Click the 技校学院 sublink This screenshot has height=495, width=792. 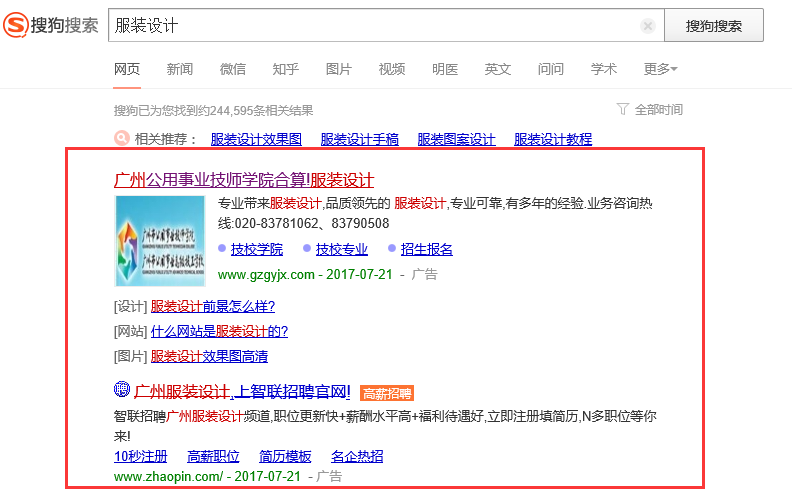(x=257, y=249)
